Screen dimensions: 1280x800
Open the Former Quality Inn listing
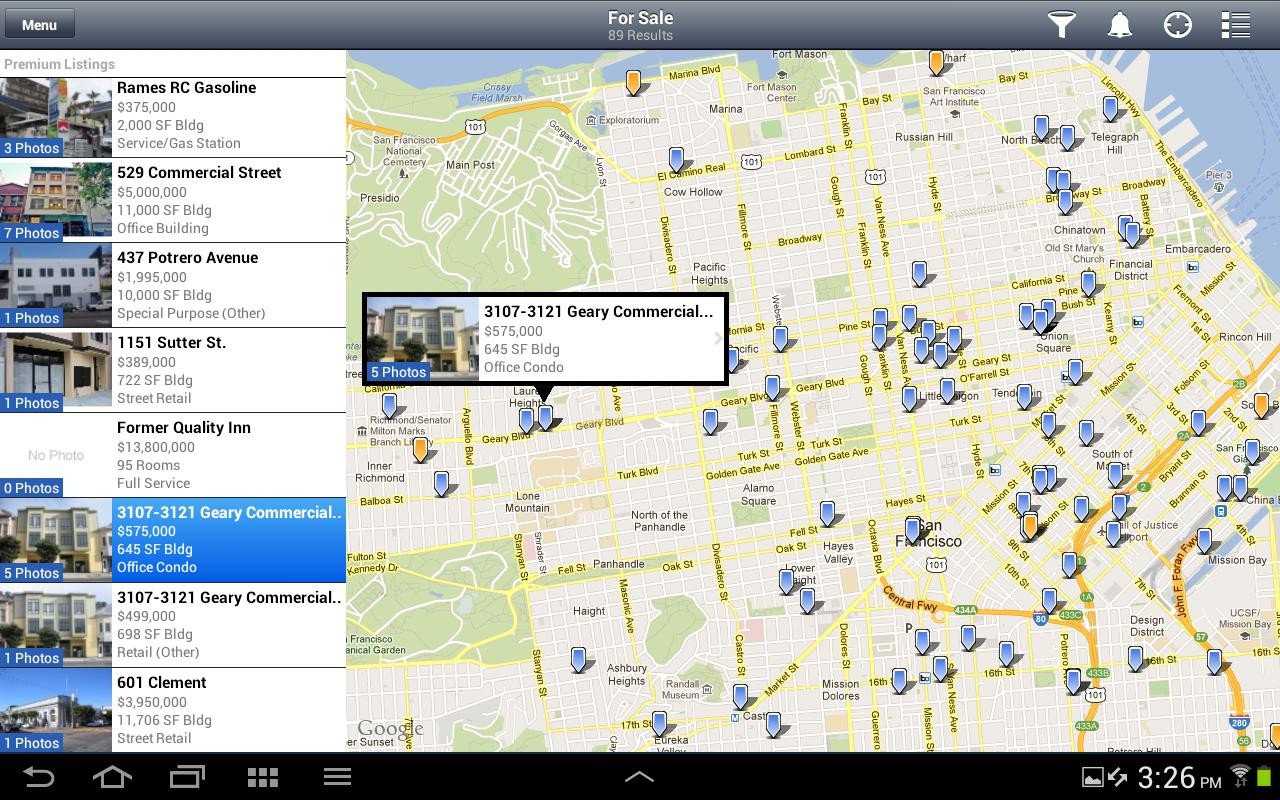pyautogui.click(x=228, y=455)
